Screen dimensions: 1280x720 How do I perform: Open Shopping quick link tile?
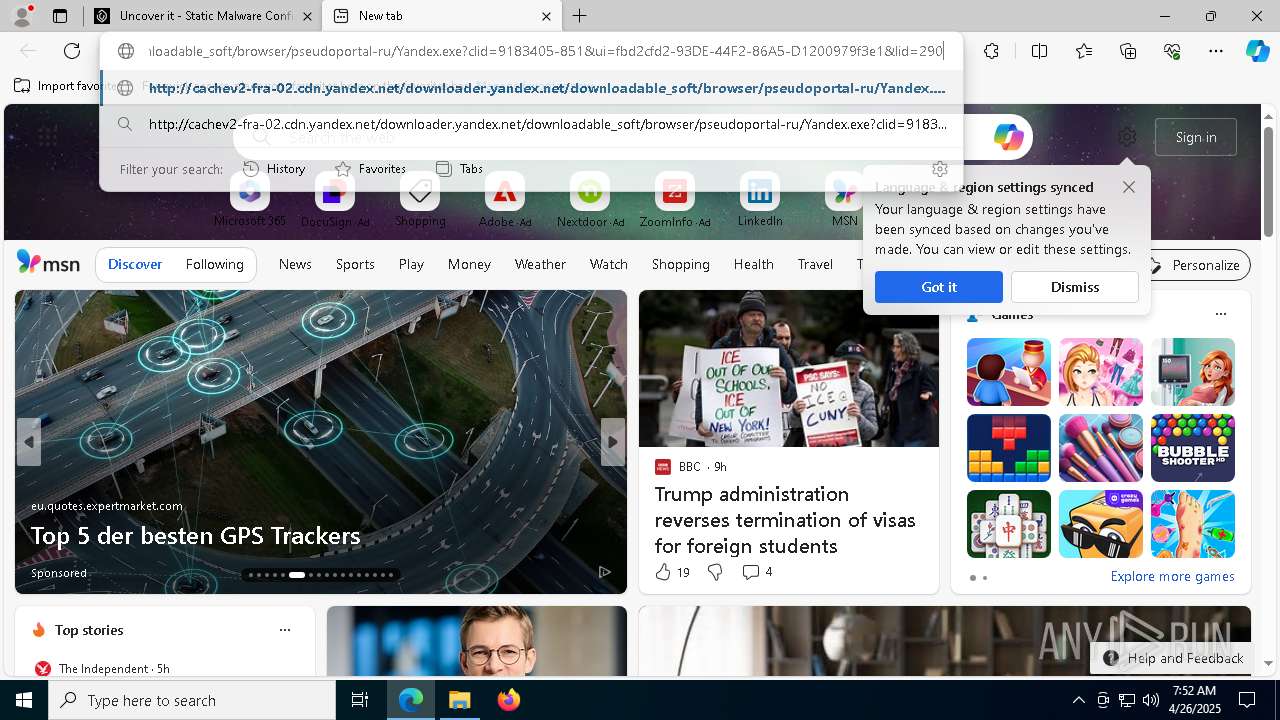click(420, 200)
